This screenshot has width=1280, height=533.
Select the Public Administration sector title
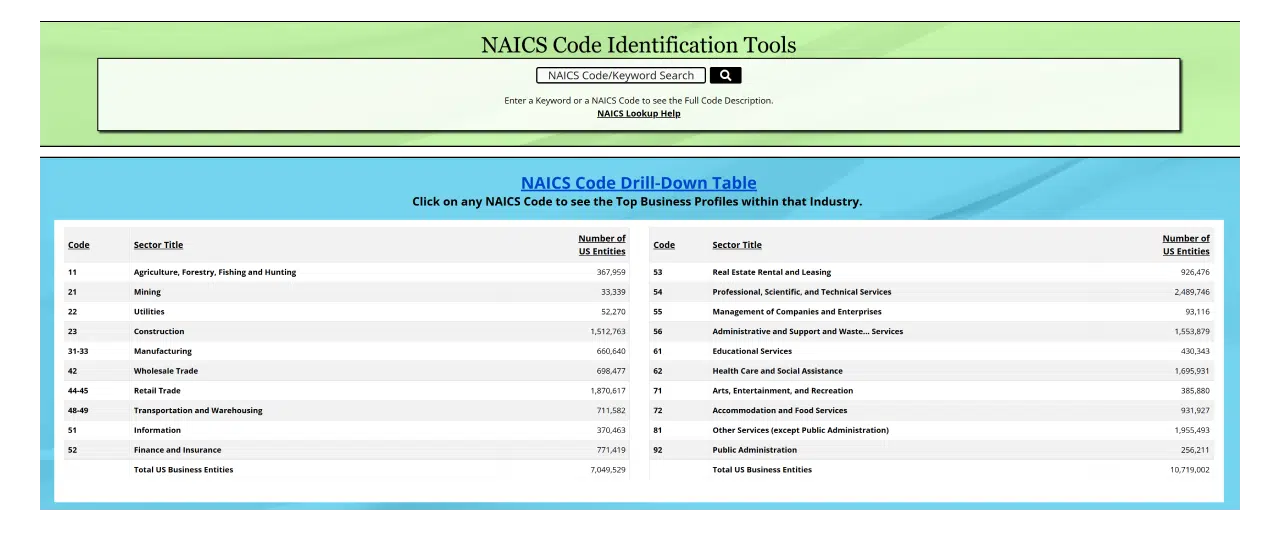coord(755,450)
